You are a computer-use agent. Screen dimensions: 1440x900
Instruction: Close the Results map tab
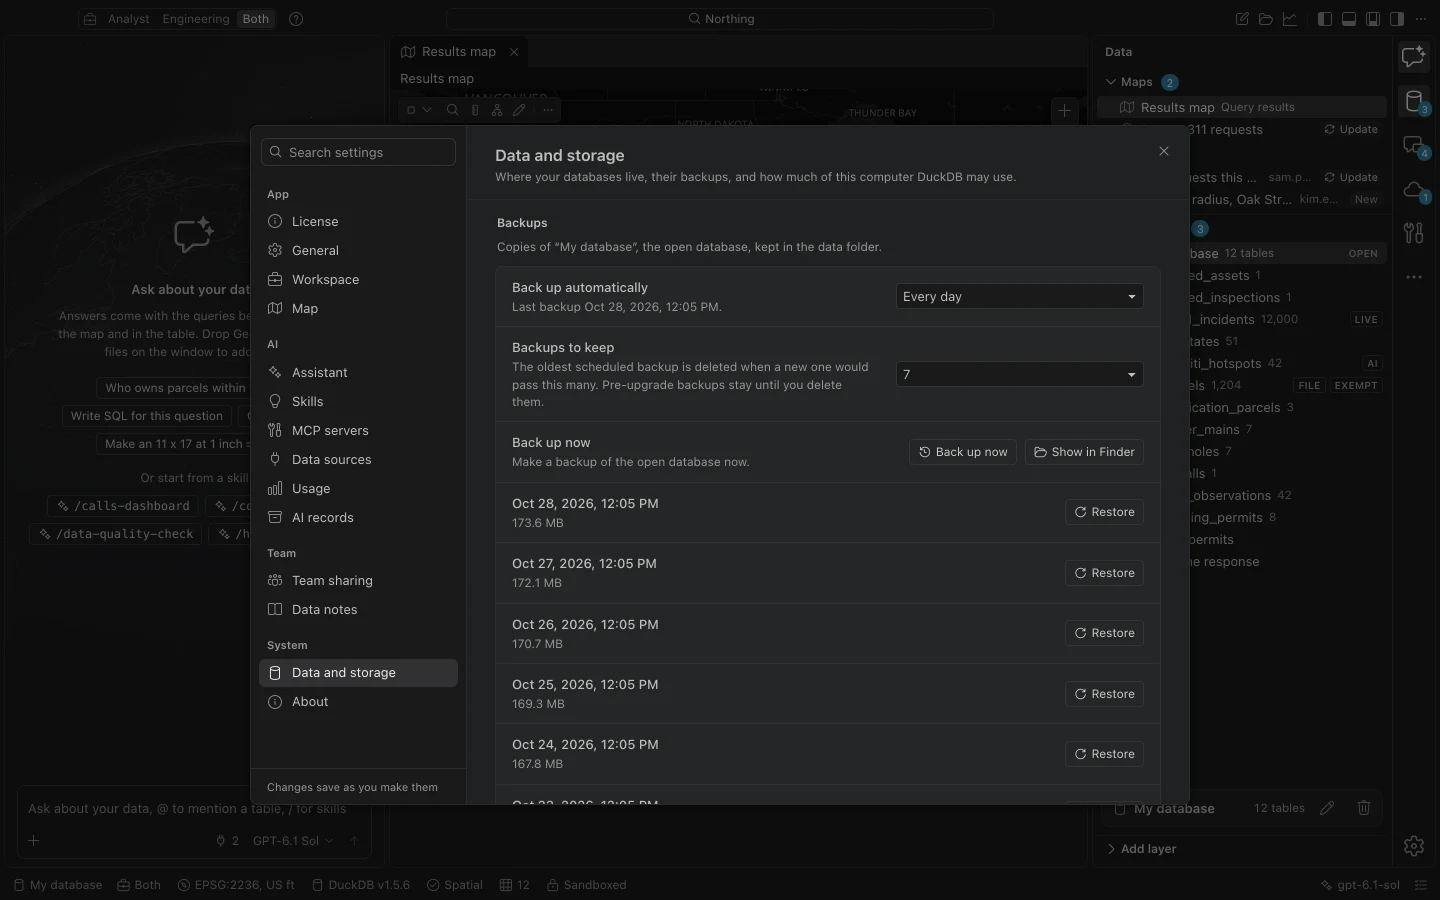click(514, 52)
